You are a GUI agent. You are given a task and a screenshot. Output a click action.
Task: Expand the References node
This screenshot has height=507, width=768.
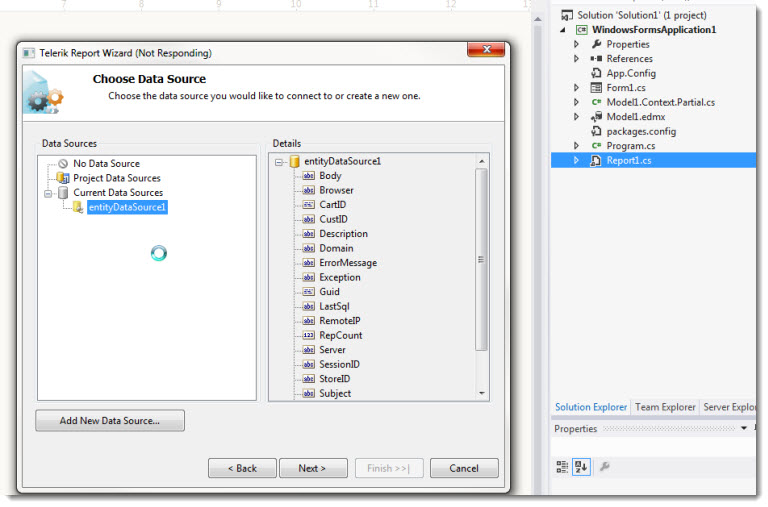576,59
